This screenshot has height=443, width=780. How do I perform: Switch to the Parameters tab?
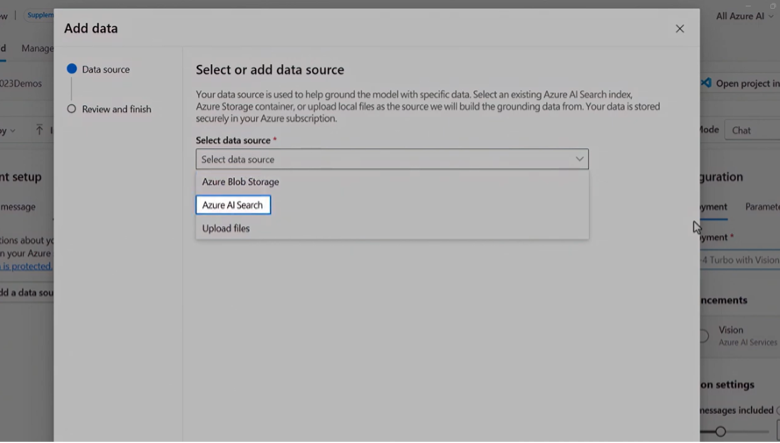pos(762,207)
